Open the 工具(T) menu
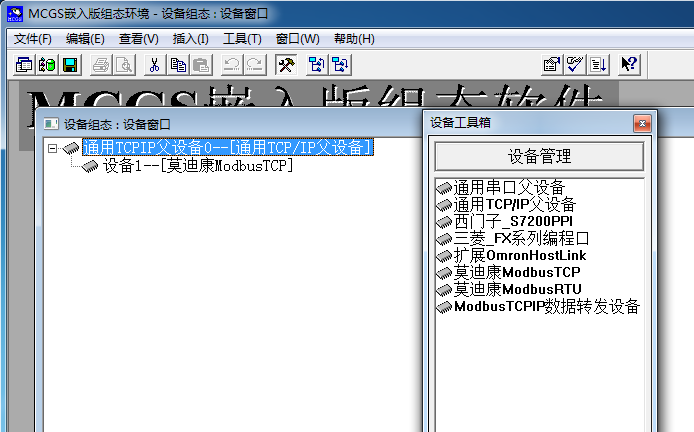This screenshot has height=432, width=694. coord(242,39)
